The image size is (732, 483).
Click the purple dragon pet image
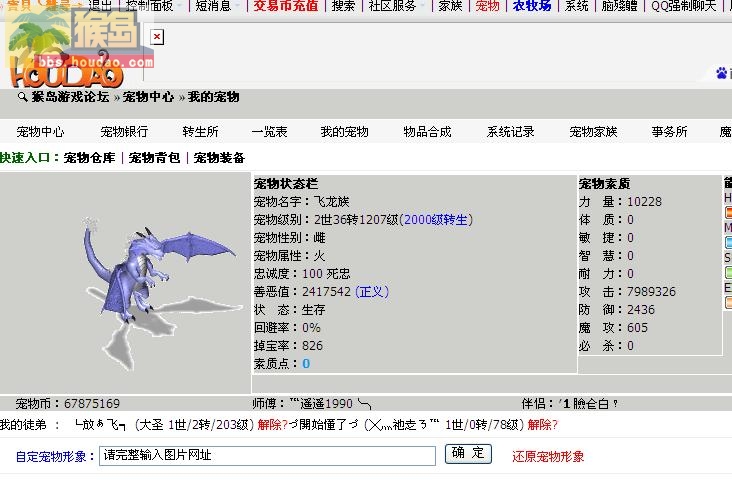point(162,292)
